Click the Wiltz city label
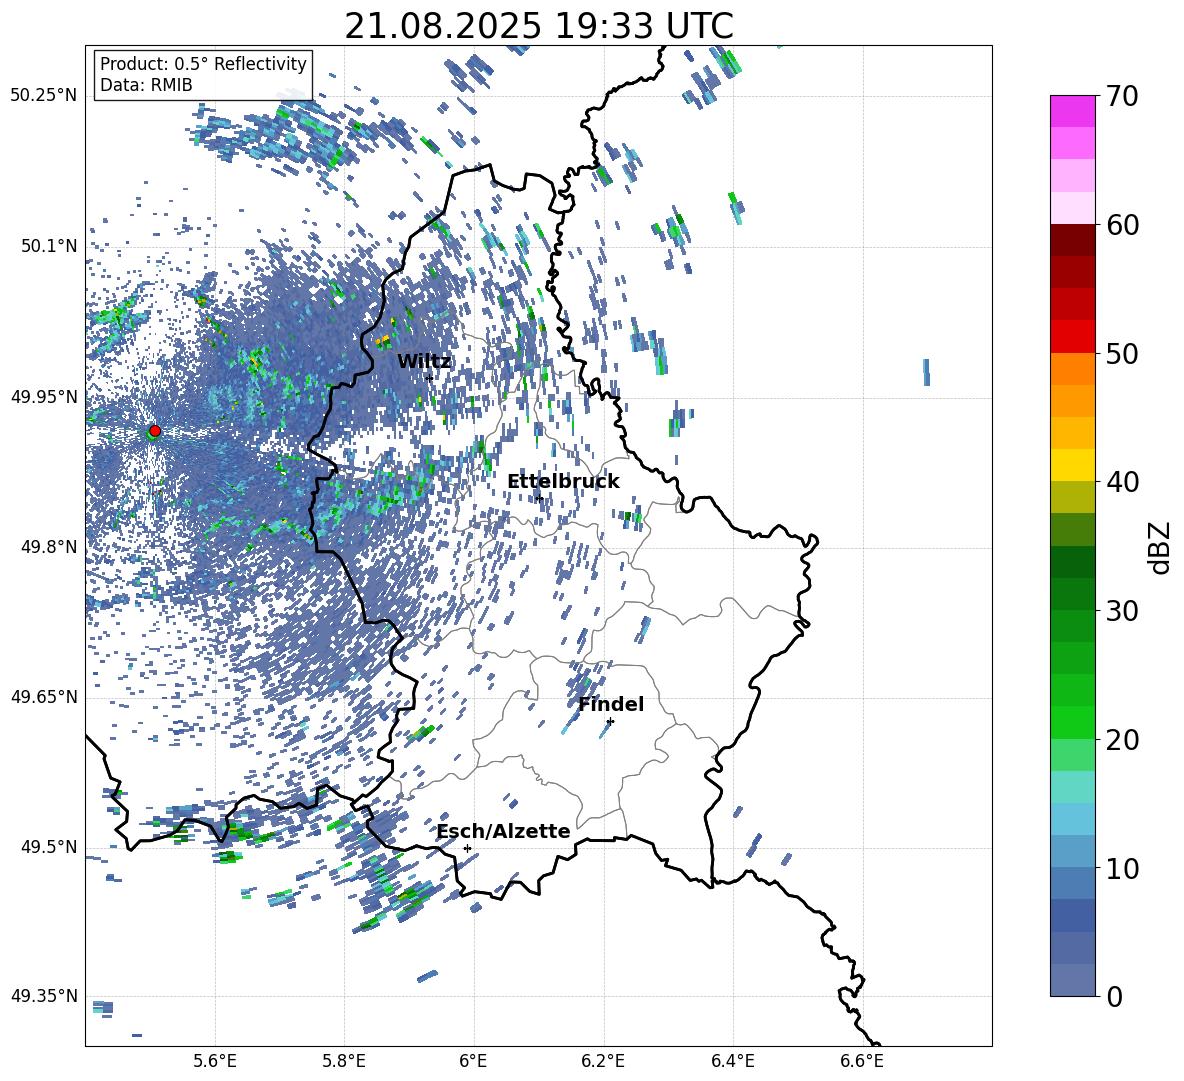 (424, 362)
